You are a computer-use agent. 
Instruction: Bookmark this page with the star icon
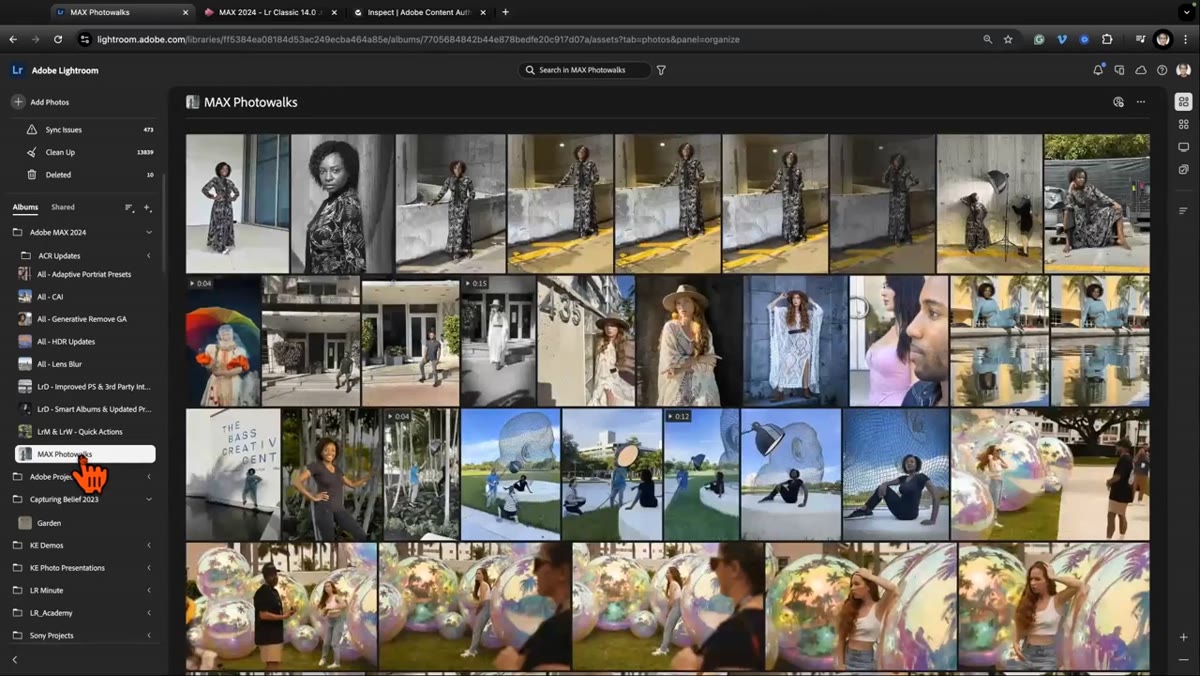click(1008, 39)
